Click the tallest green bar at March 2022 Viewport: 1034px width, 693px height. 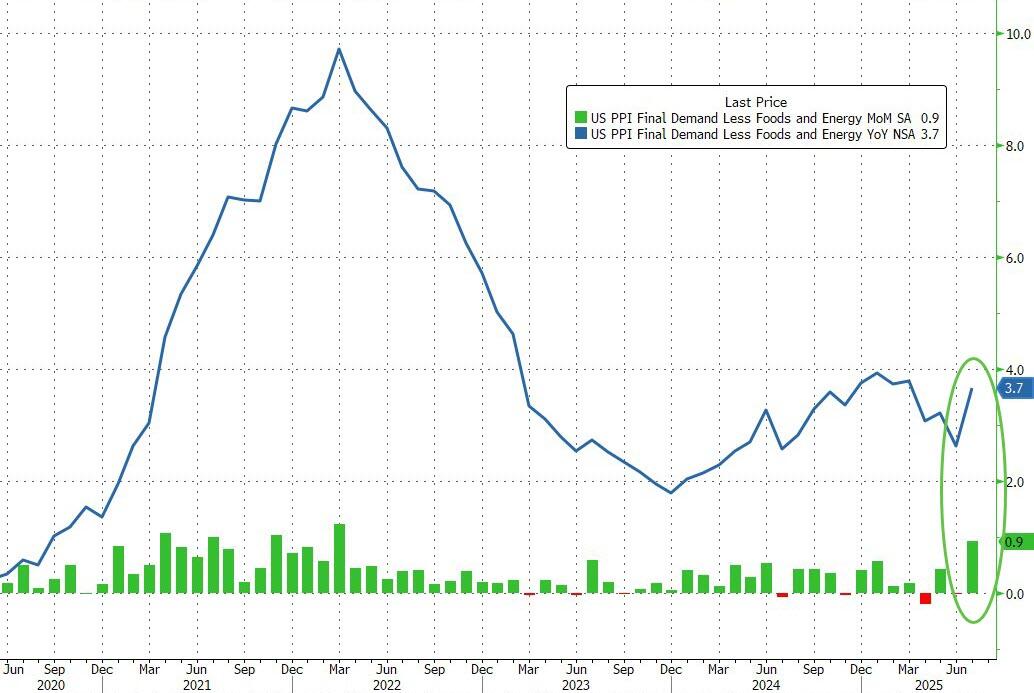(339, 558)
